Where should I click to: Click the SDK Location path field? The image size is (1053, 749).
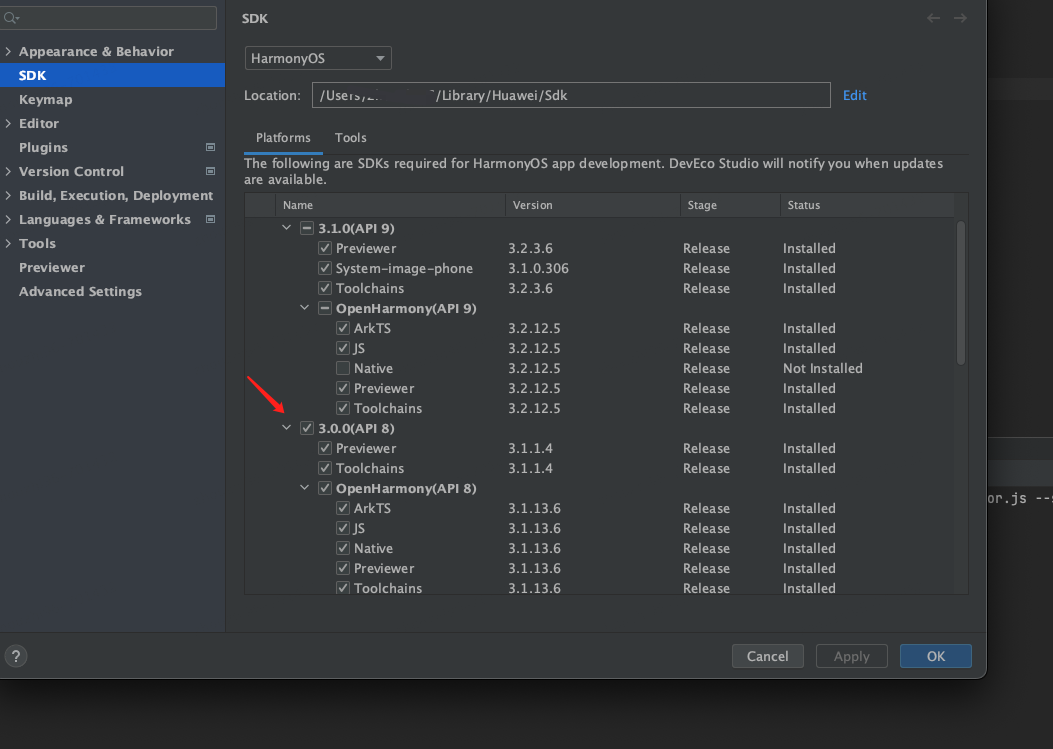(x=571, y=95)
